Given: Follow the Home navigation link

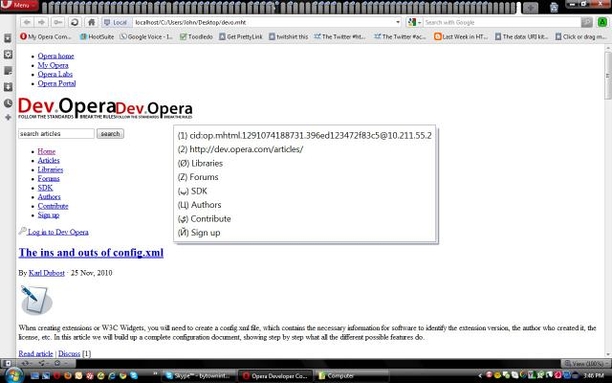Looking at the screenshot, I should click(46, 151).
